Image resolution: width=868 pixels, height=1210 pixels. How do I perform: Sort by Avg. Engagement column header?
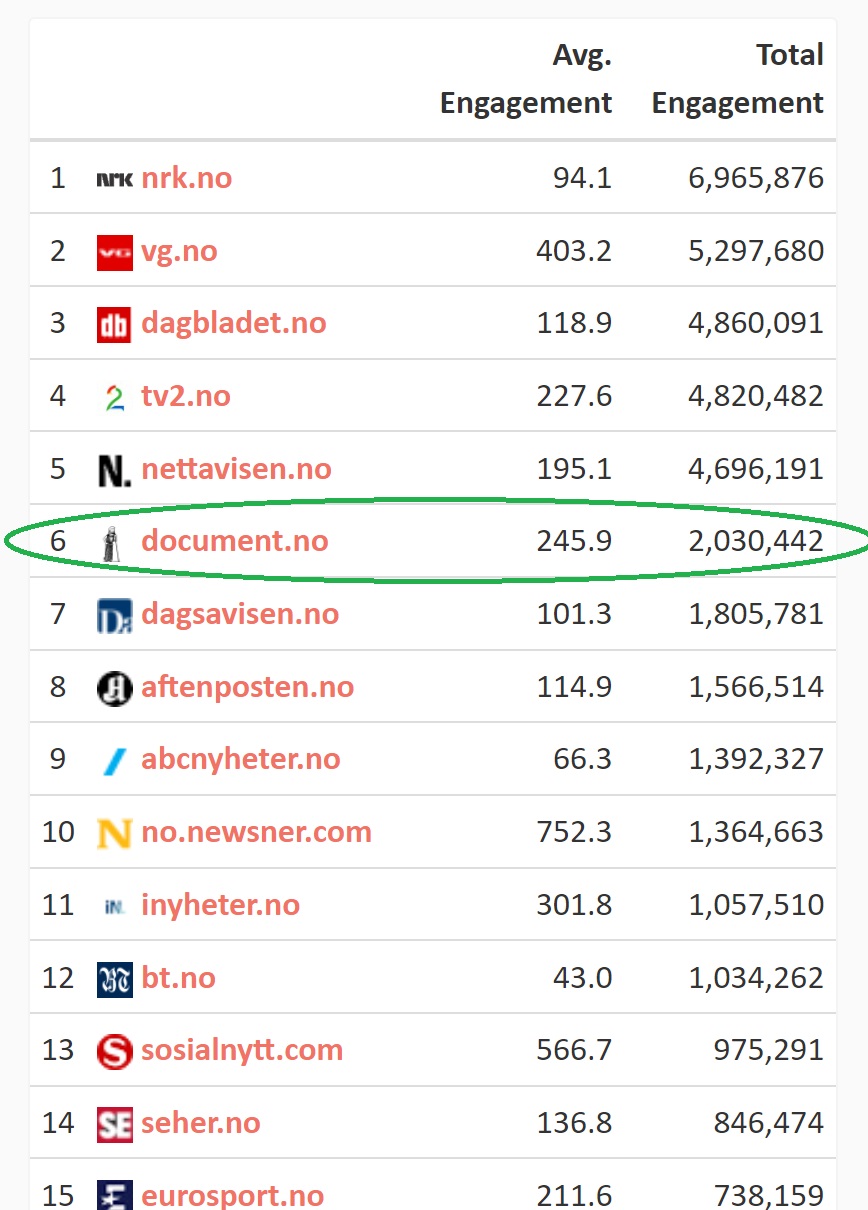526,78
